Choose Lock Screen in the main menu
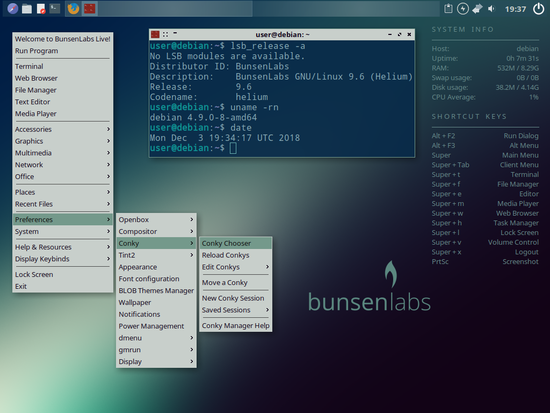The height and width of the screenshot is (413, 550). [62, 274]
